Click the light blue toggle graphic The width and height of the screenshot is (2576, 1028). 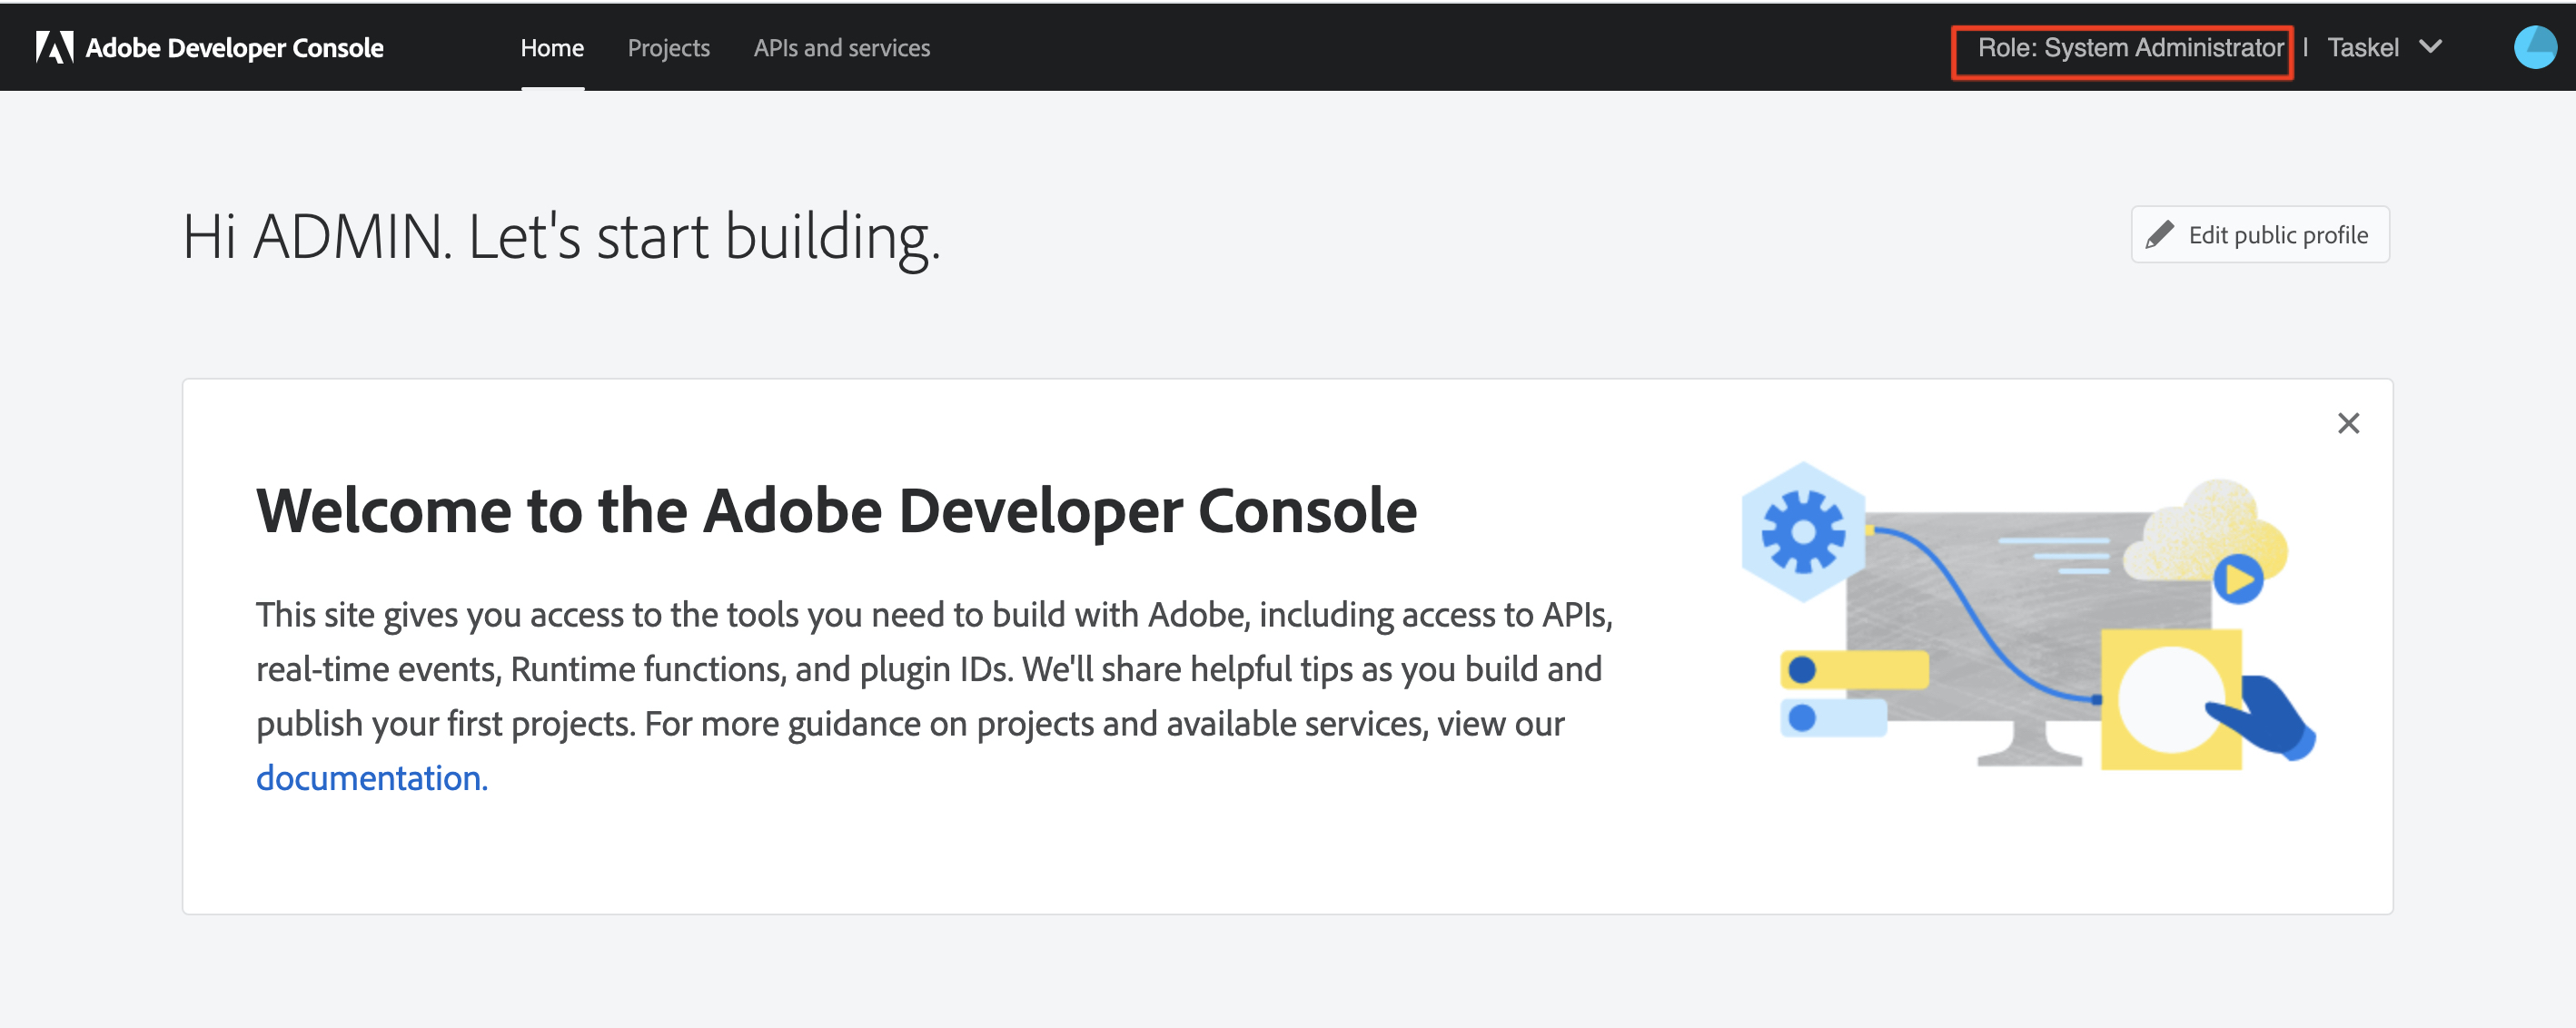pos(1832,717)
